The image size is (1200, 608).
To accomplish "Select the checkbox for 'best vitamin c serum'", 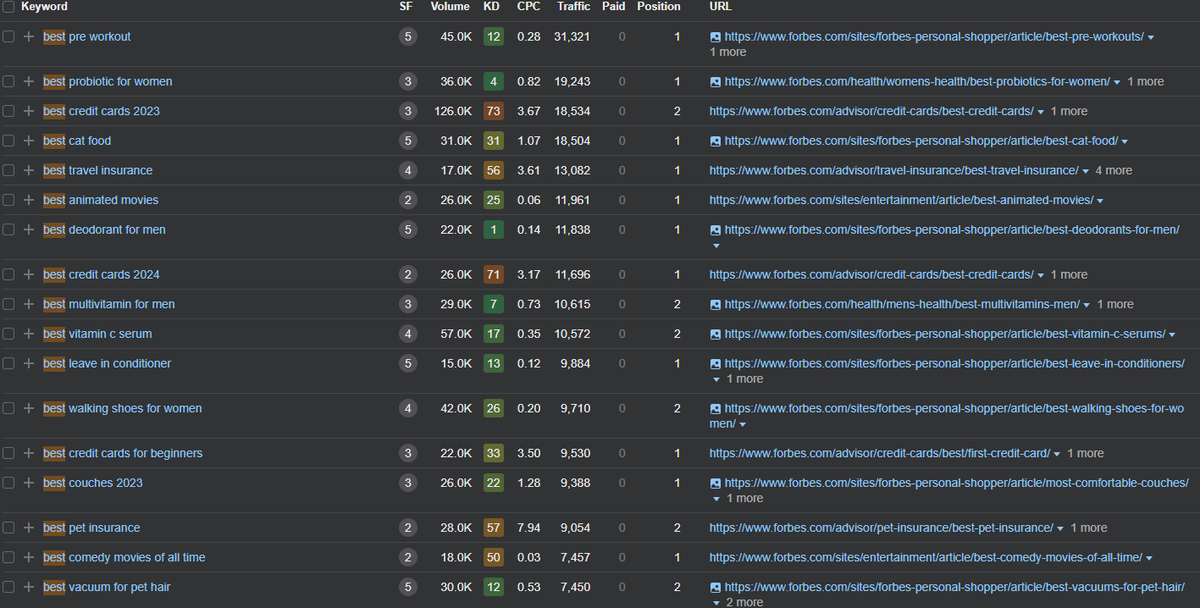I will [x=8, y=334].
